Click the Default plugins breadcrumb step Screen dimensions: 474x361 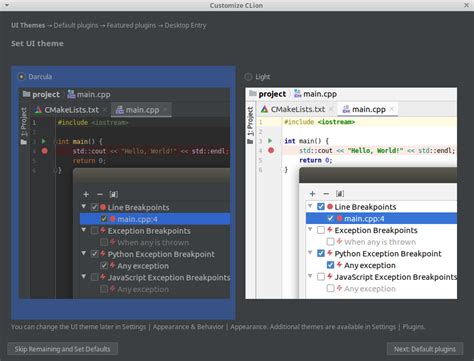(x=76, y=25)
